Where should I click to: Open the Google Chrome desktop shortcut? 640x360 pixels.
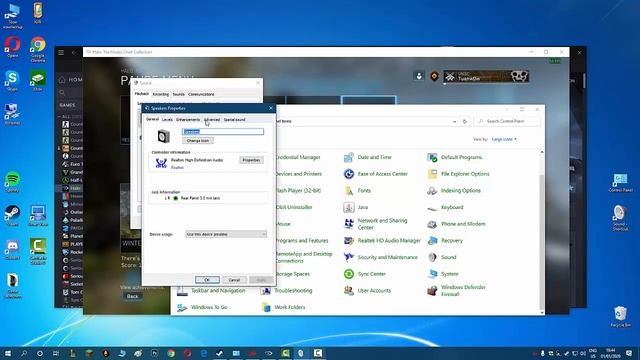(x=38, y=49)
